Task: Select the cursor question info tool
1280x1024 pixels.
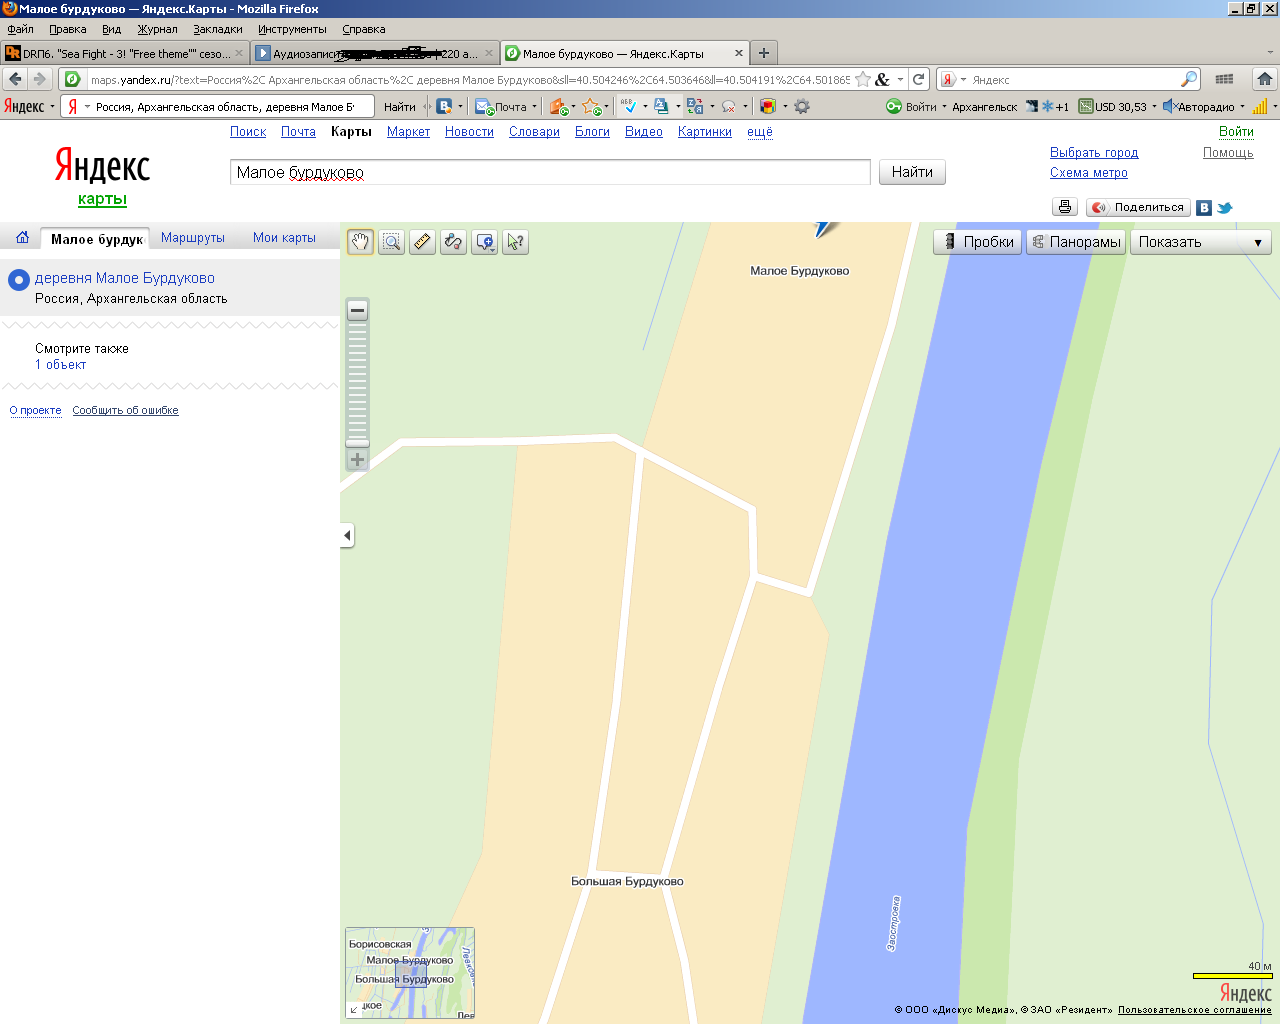Action: click(515, 242)
